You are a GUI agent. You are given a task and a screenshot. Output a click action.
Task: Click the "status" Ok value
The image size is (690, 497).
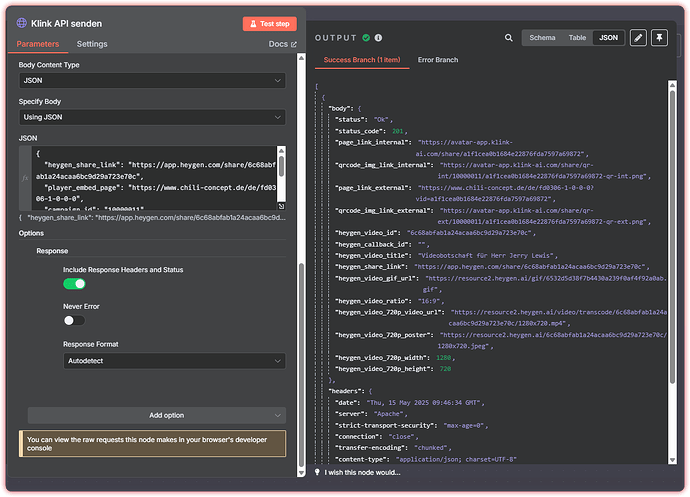(x=382, y=120)
